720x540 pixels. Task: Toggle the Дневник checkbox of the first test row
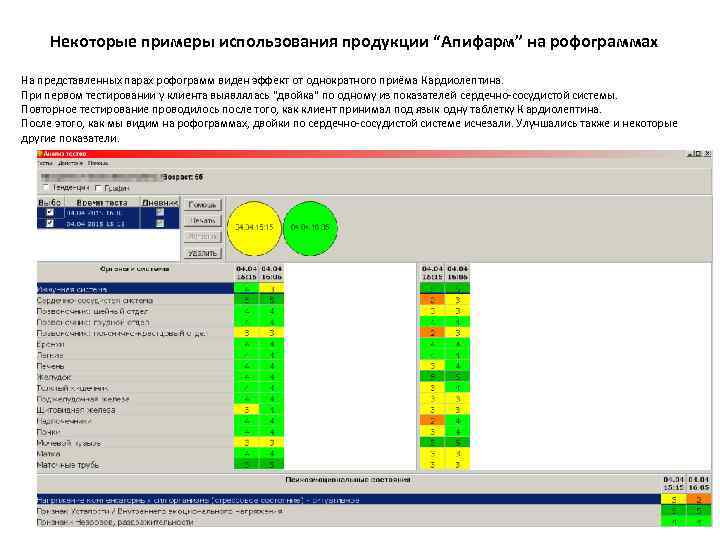coord(160,212)
